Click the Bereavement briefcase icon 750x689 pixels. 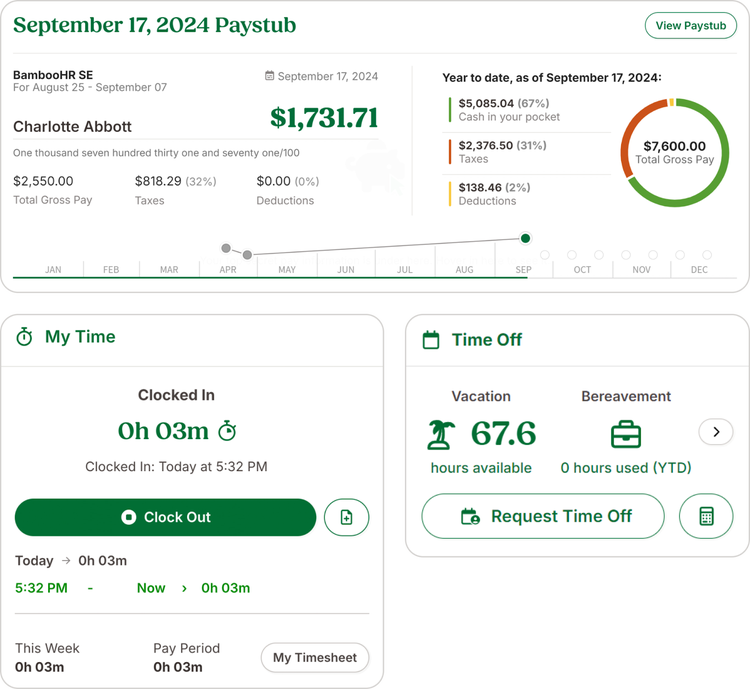[x=625, y=434]
